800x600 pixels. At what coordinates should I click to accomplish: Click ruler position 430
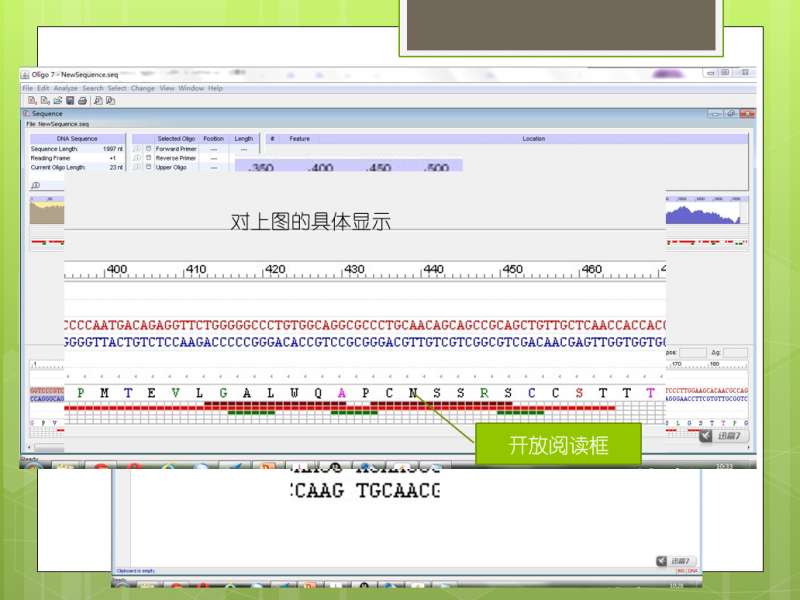354,269
